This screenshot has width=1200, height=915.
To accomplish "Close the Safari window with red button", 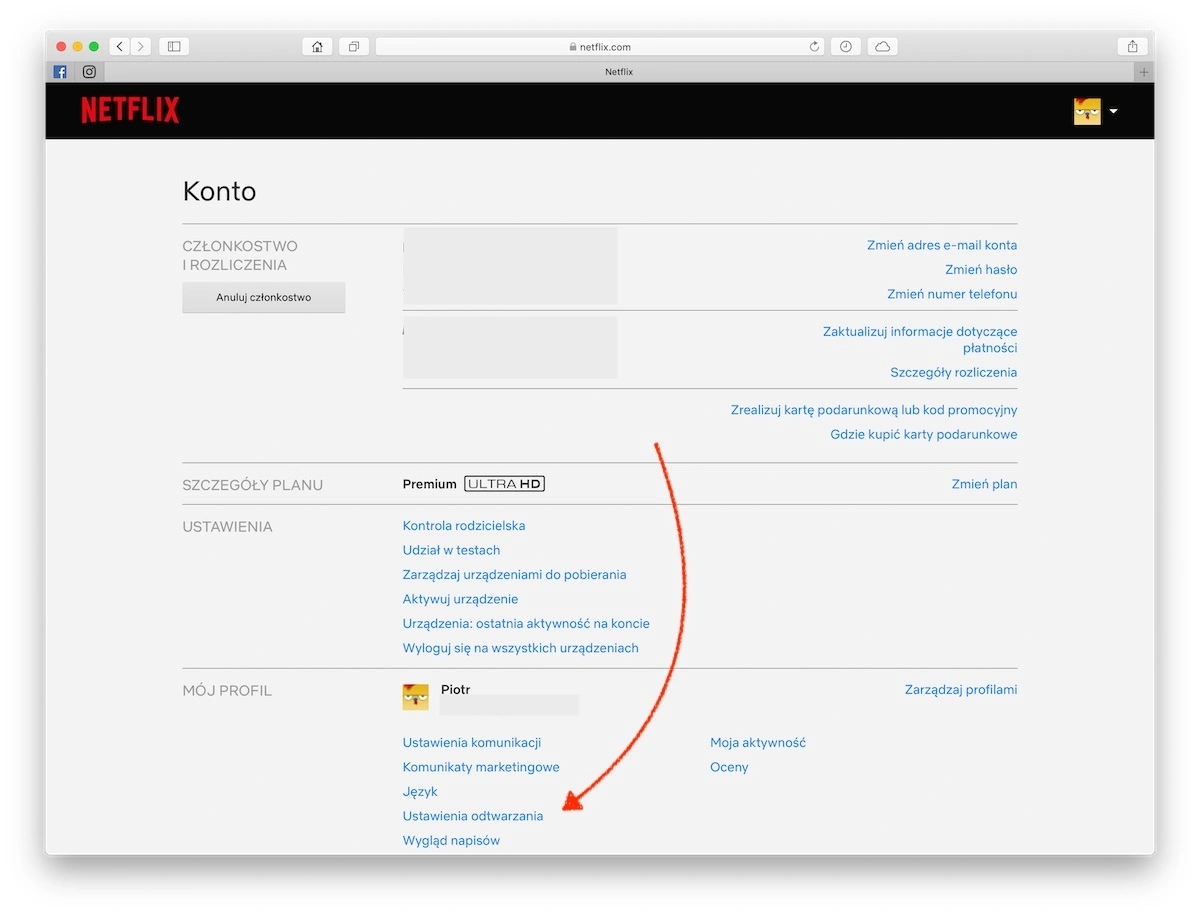I will click(61, 47).
